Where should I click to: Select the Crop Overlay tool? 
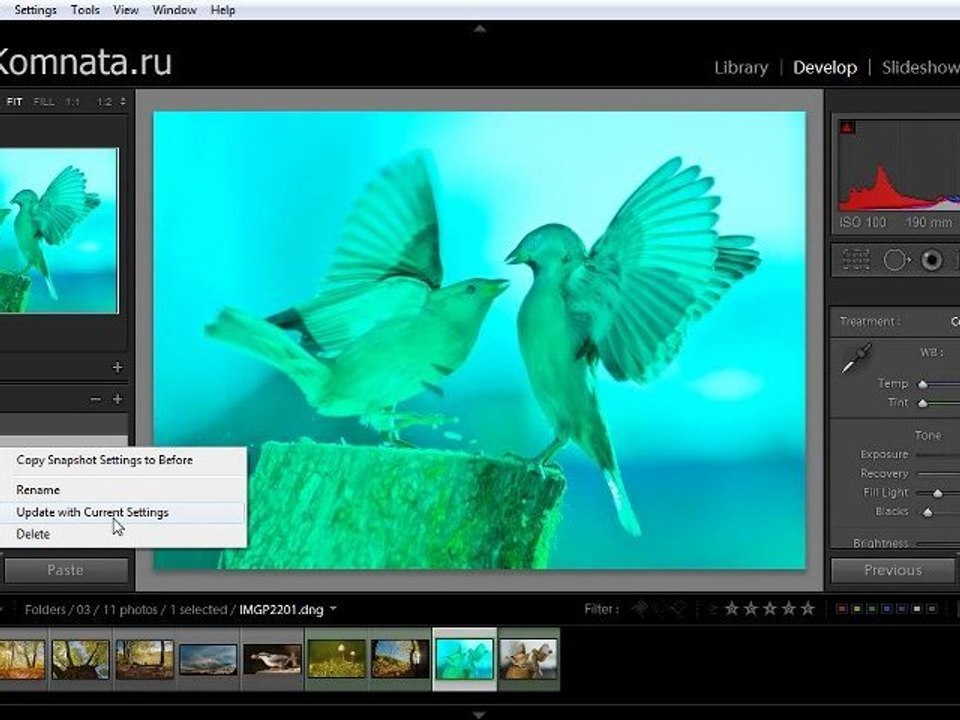pos(855,260)
